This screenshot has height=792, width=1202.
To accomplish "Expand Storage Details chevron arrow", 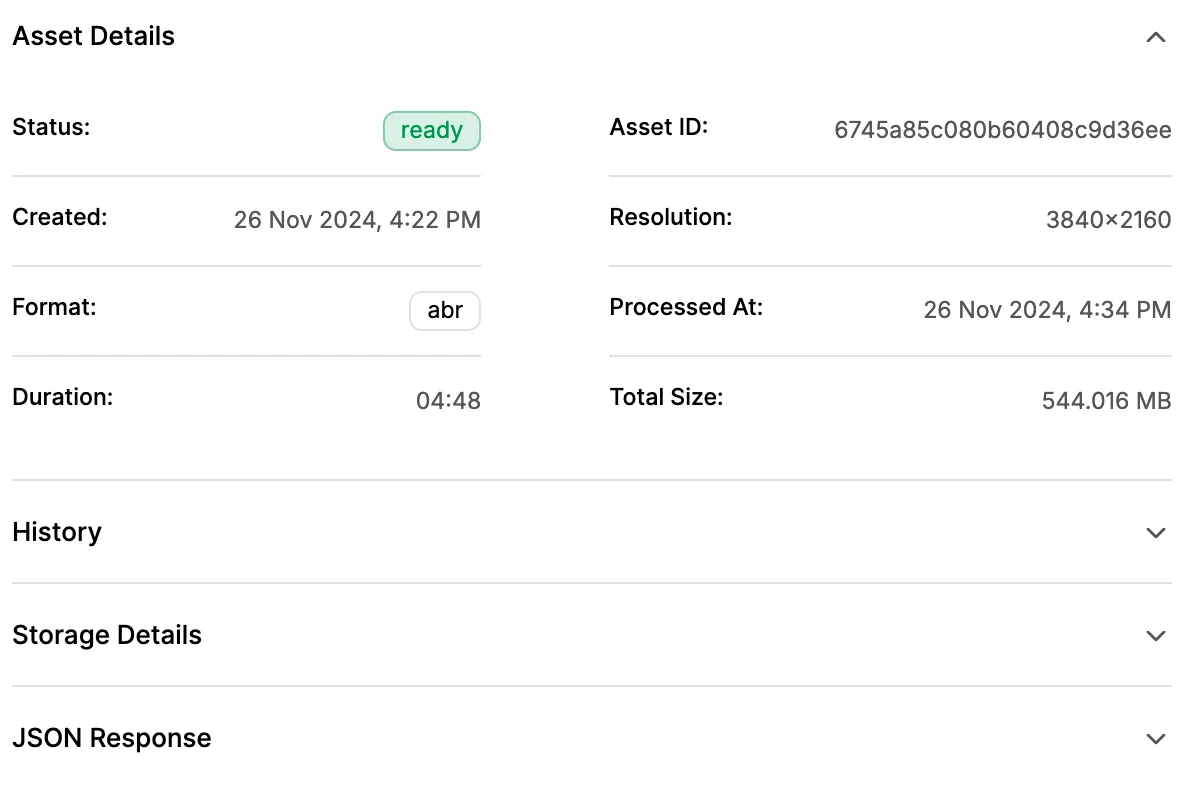I will (x=1156, y=636).
